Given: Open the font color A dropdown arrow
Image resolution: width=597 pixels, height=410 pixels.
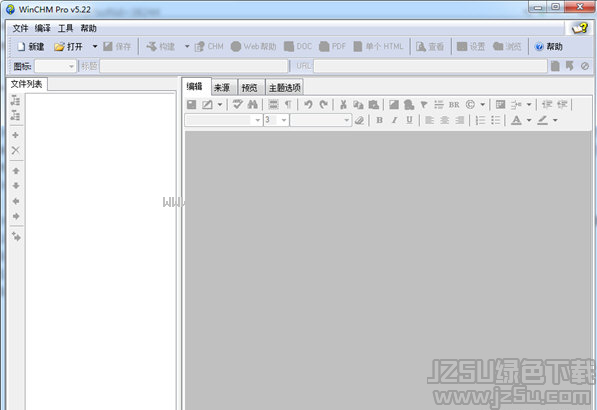Looking at the screenshot, I should tap(529, 120).
